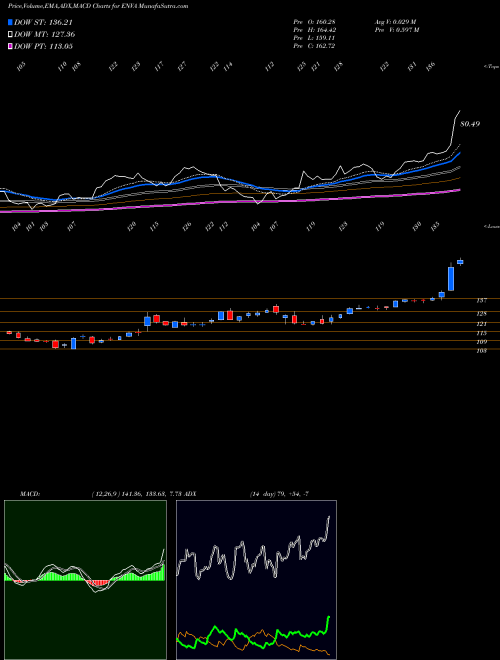Click the tall blue candlestick near the chart's right edge
This screenshot has height=660, width=500.
pyautogui.click(x=451, y=277)
